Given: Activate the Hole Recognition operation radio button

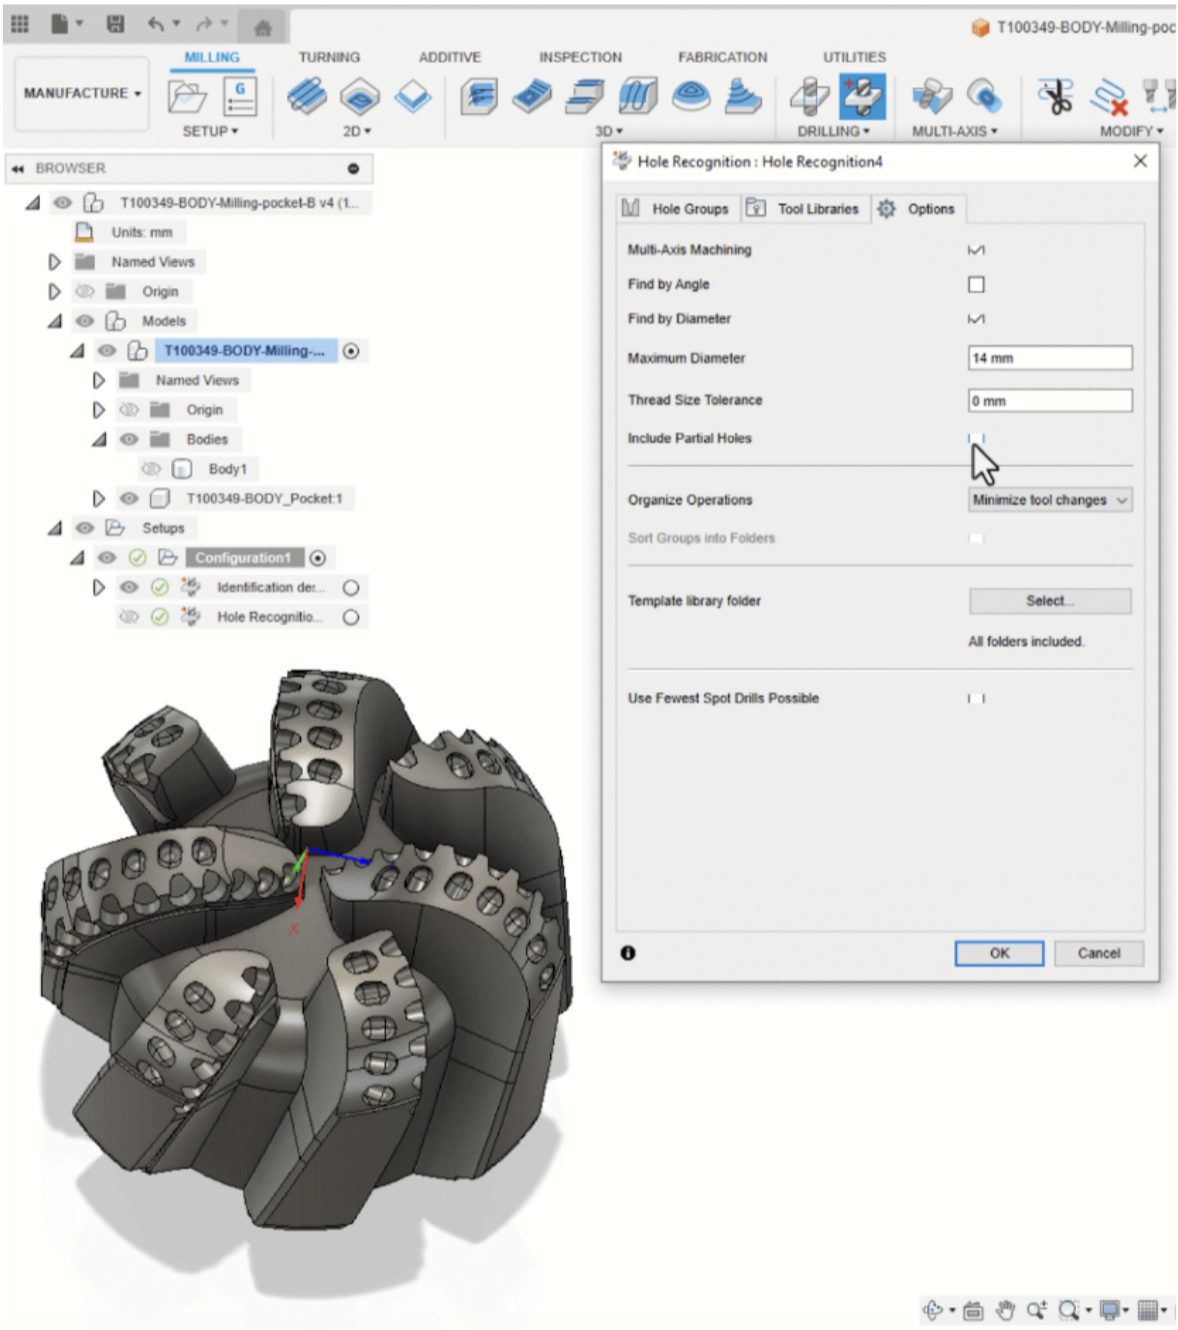Looking at the screenshot, I should click(x=351, y=617).
